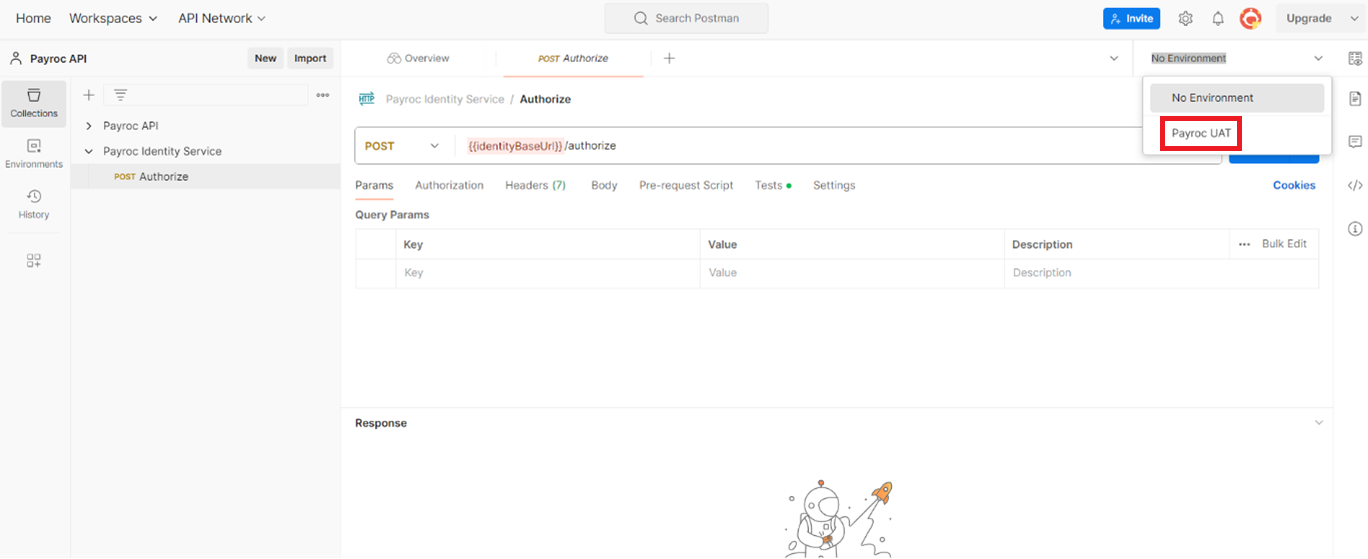The height and width of the screenshot is (559, 1368).
Task: Switch to the Pre-request Script tab
Action: click(x=686, y=185)
